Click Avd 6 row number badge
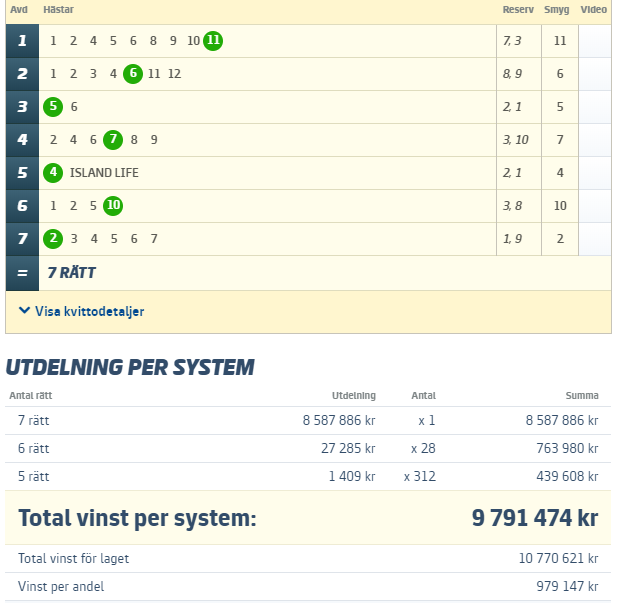Viewport: 618px width, 603px height. pyautogui.click(x=22, y=206)
